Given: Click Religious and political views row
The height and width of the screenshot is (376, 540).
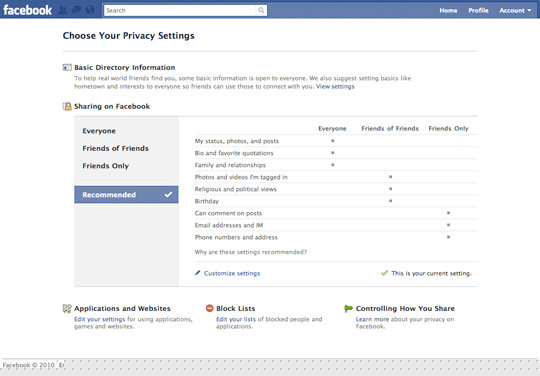Looking at the screenshot, I should 336,189.
